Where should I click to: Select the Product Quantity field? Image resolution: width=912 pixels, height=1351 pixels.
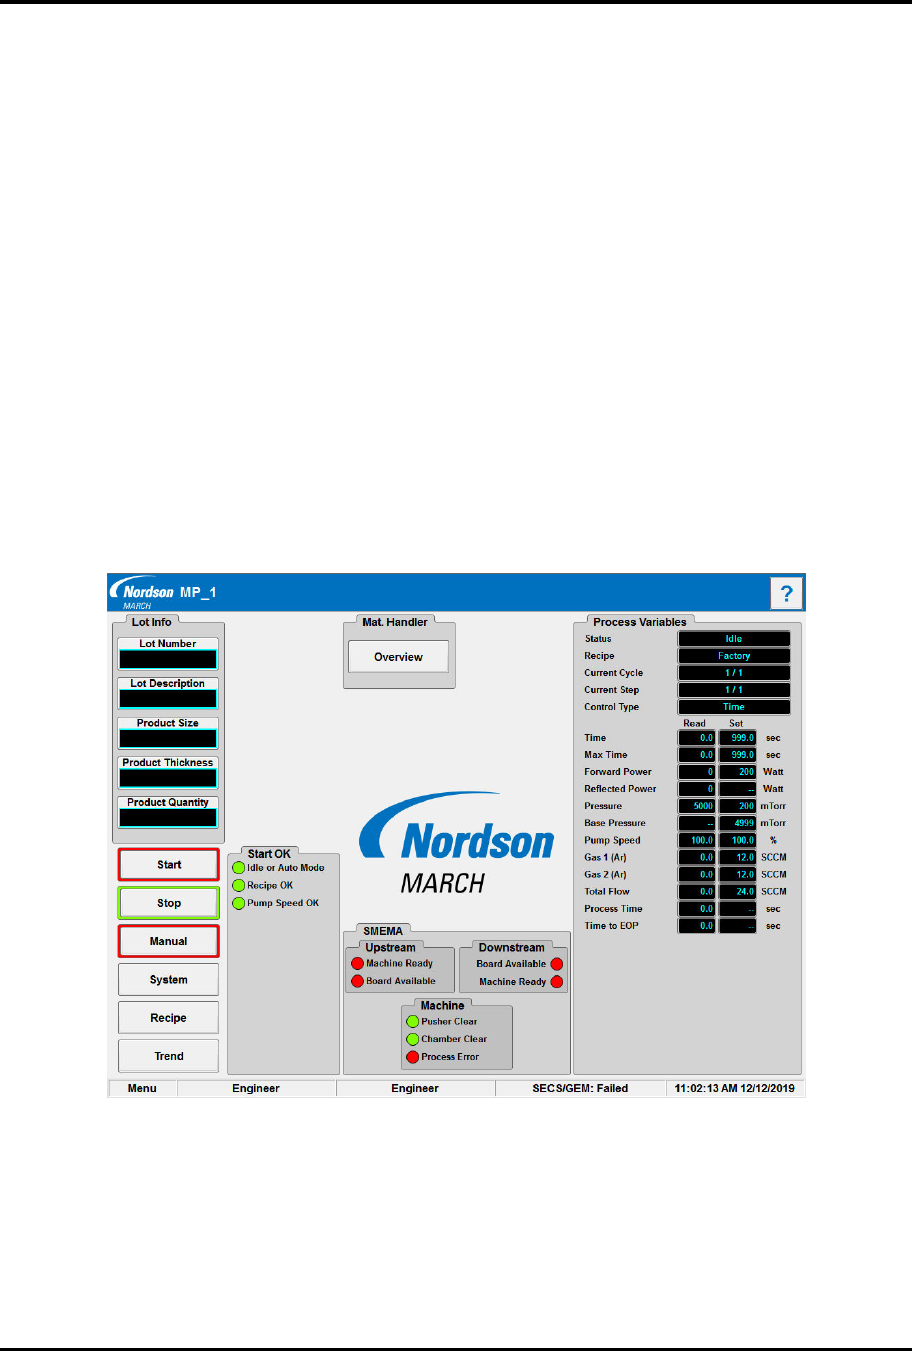click(168, 818)
